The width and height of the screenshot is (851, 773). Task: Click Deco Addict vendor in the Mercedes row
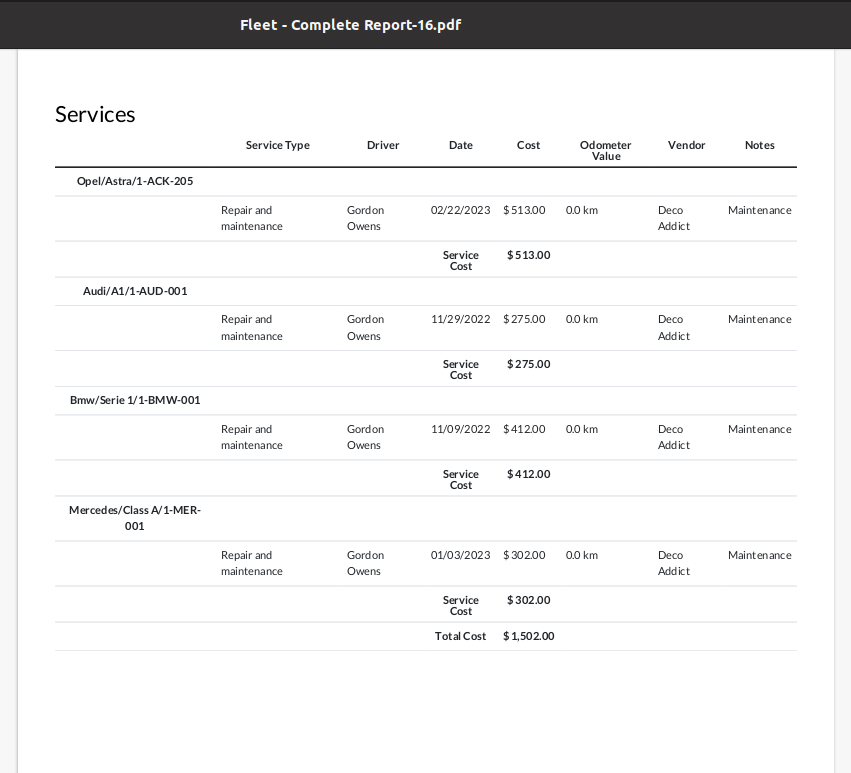[674, 563]
